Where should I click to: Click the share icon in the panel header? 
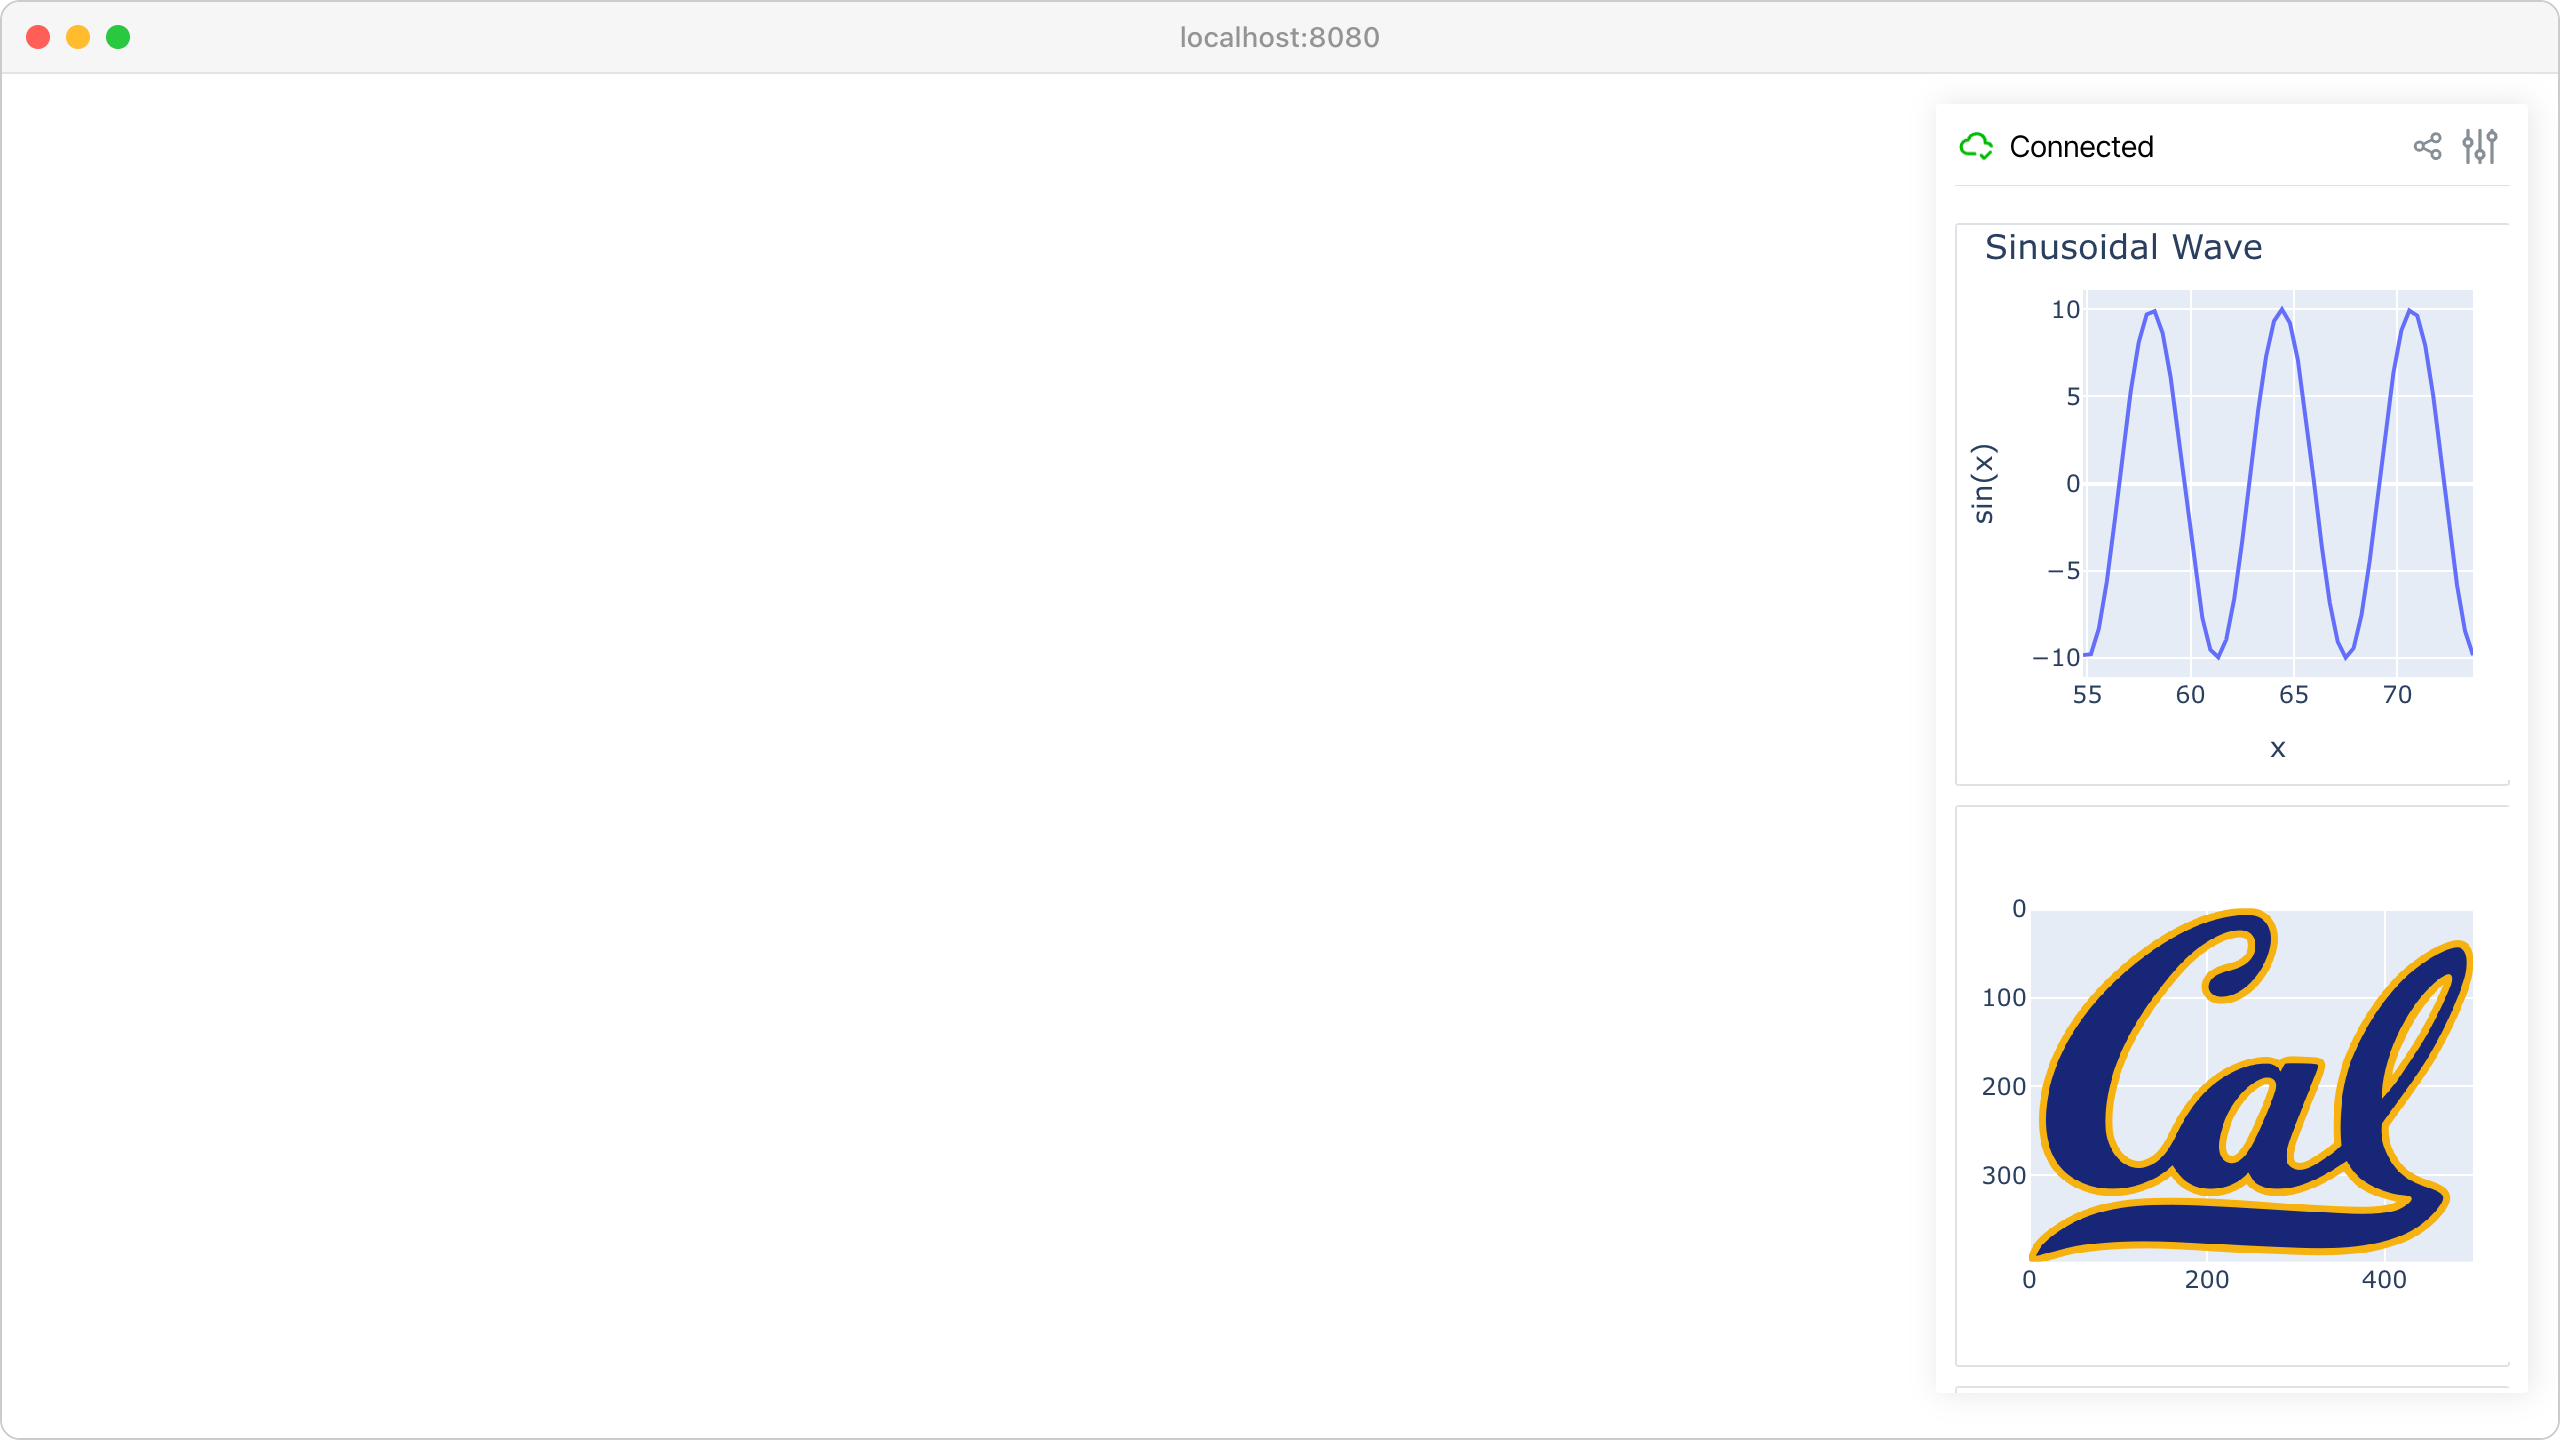2427,147
